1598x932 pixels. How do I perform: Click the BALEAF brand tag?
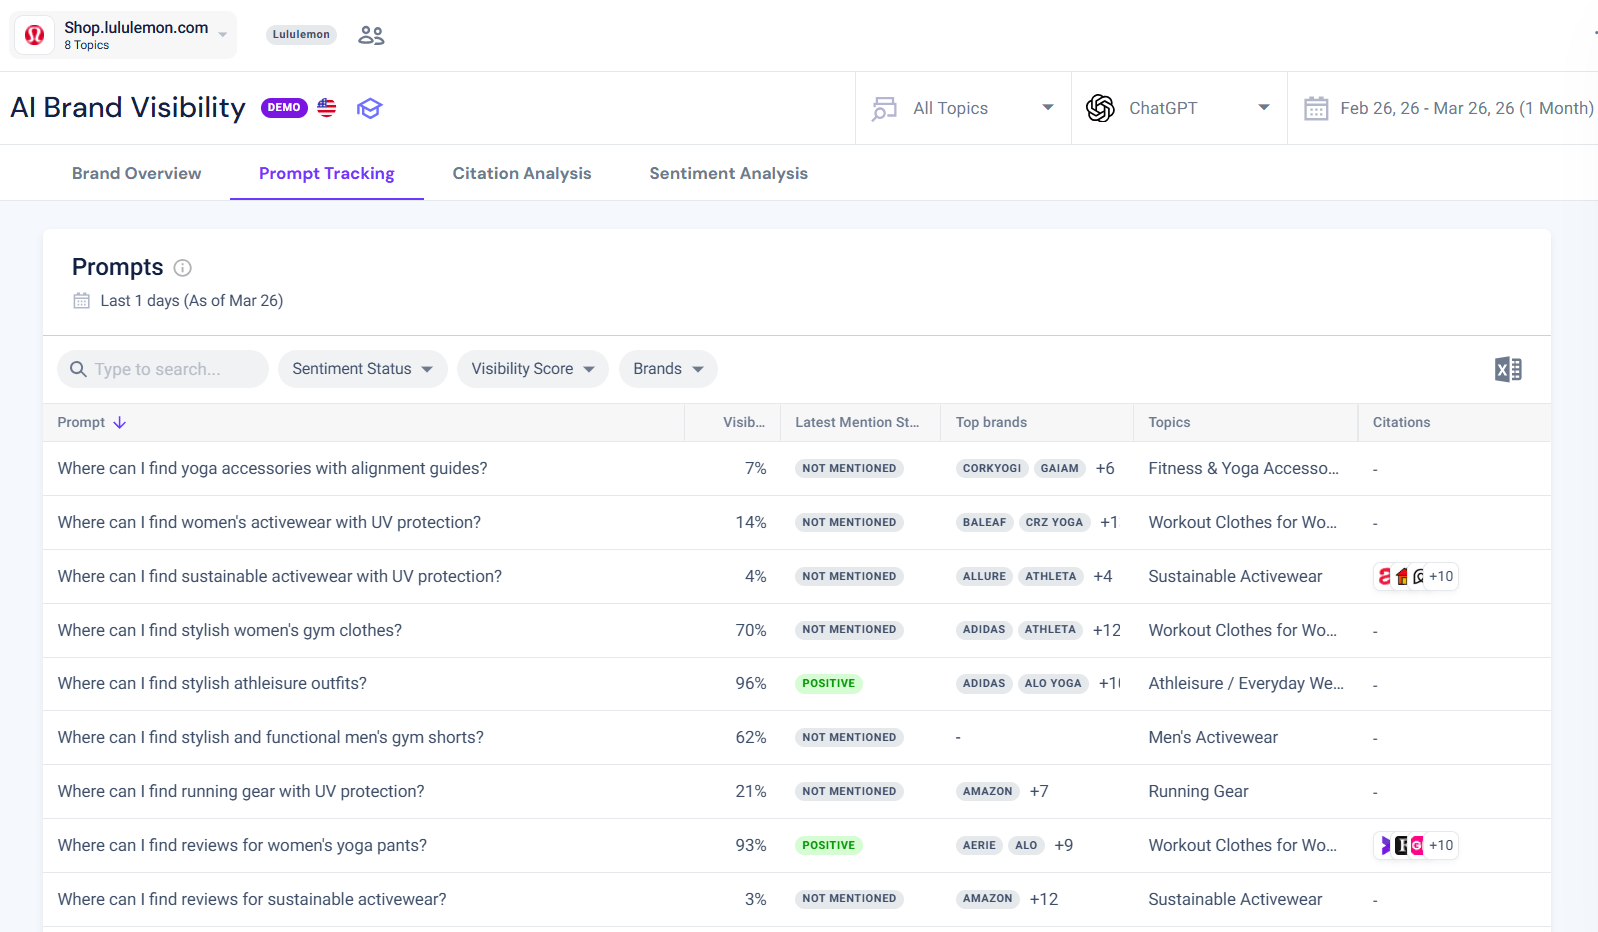[985, 522]
